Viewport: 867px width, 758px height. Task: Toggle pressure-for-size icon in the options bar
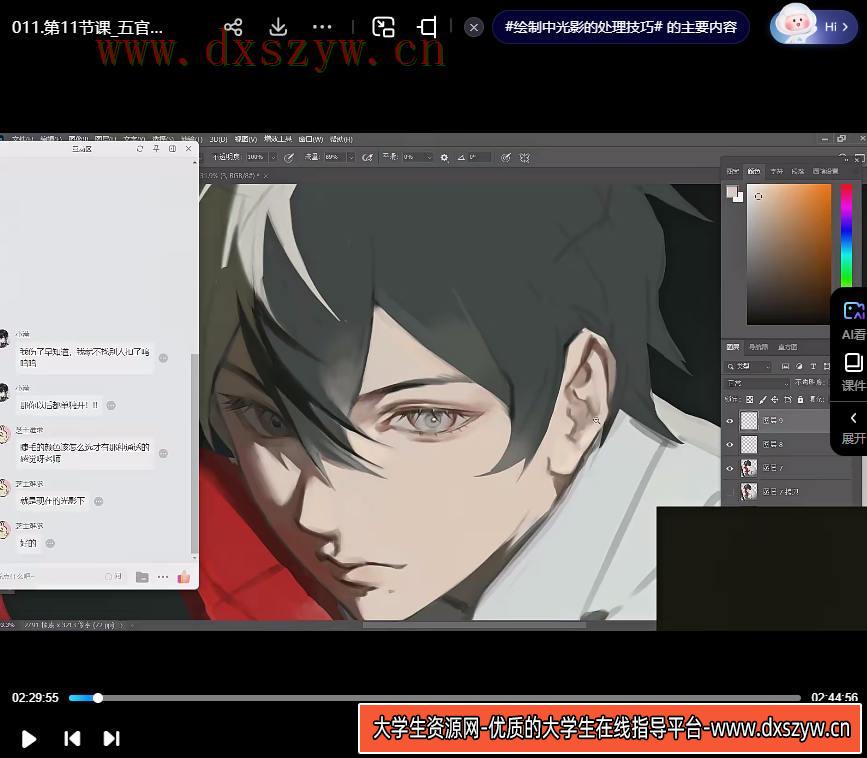coord(505,158)
